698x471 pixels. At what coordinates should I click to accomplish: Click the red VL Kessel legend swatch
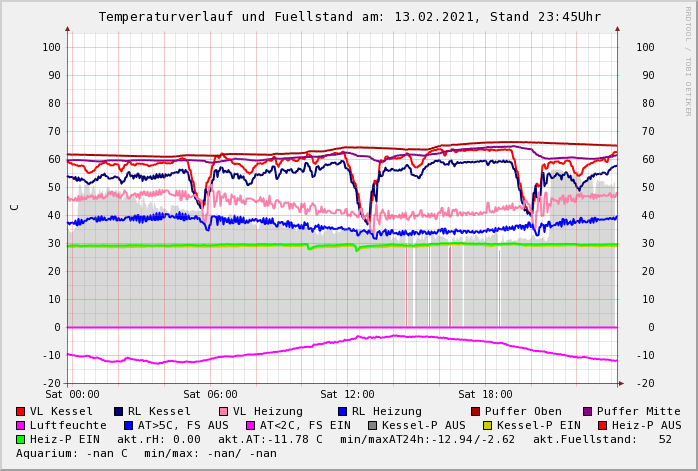coord(21,411)
